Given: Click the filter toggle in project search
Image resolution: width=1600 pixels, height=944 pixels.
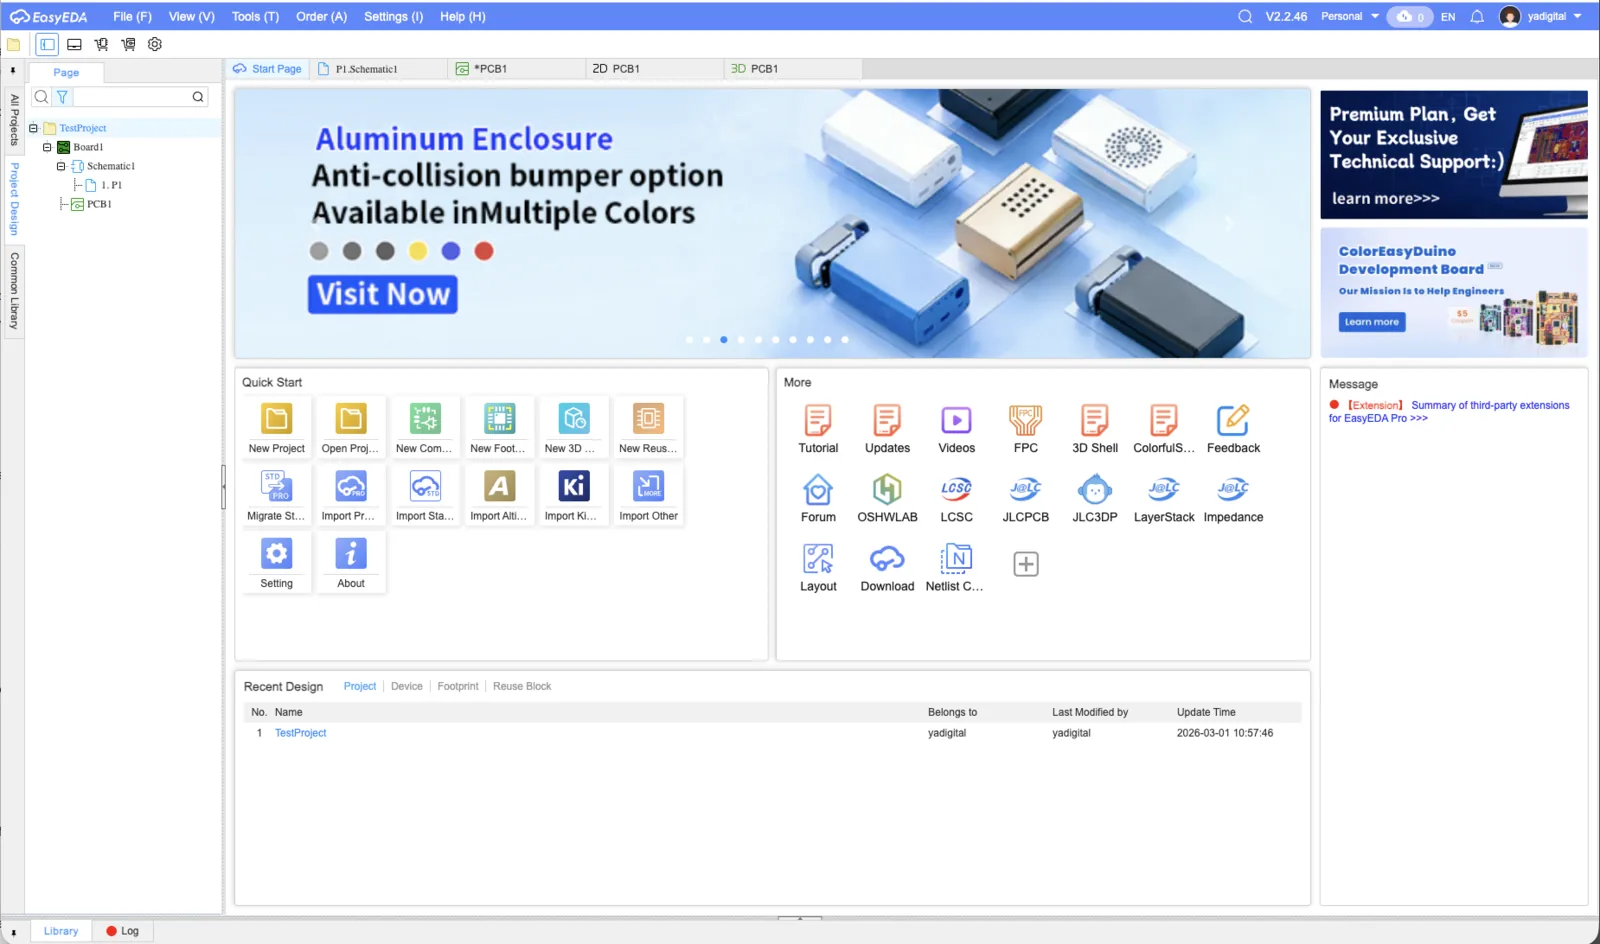Looking at the screenshot, I should tap(61, 97).
